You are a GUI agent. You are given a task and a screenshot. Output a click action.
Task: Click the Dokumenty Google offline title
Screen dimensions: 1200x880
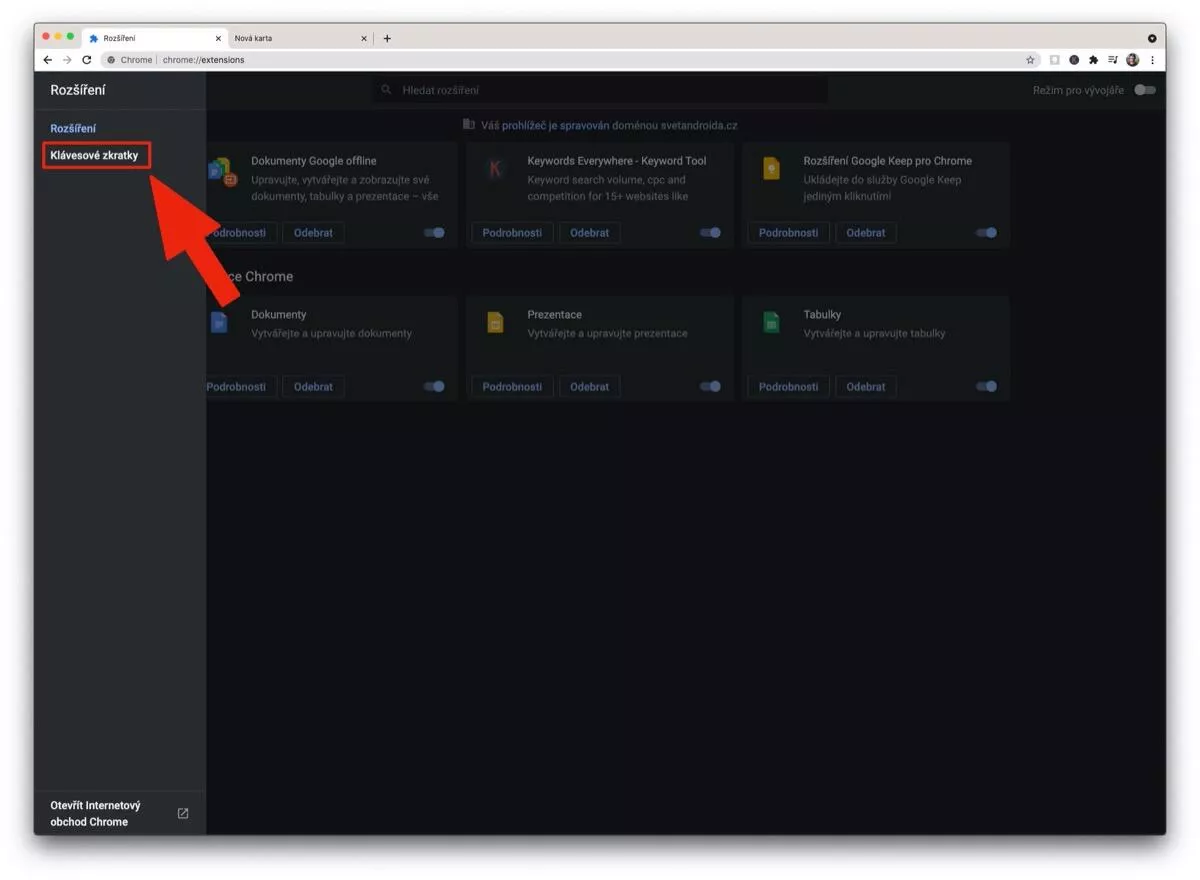314,160
